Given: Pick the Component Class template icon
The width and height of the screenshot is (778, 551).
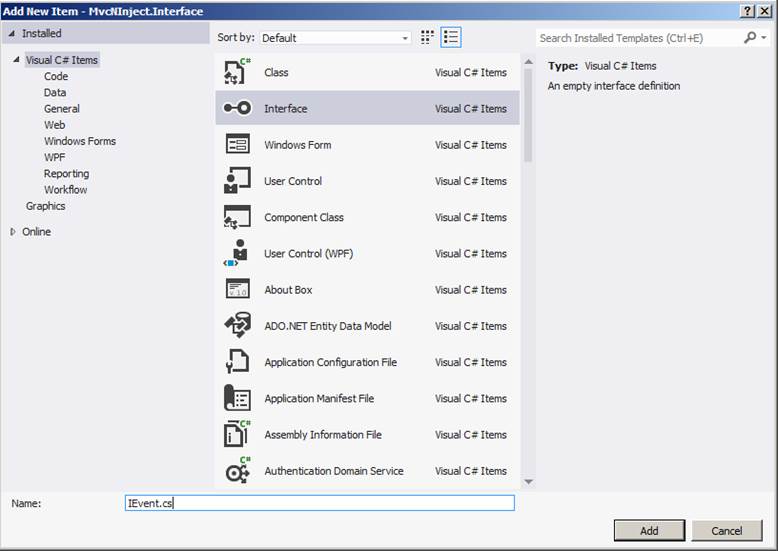Looking at the screenshot, I should pyautogui.click(x=238, y=217).
